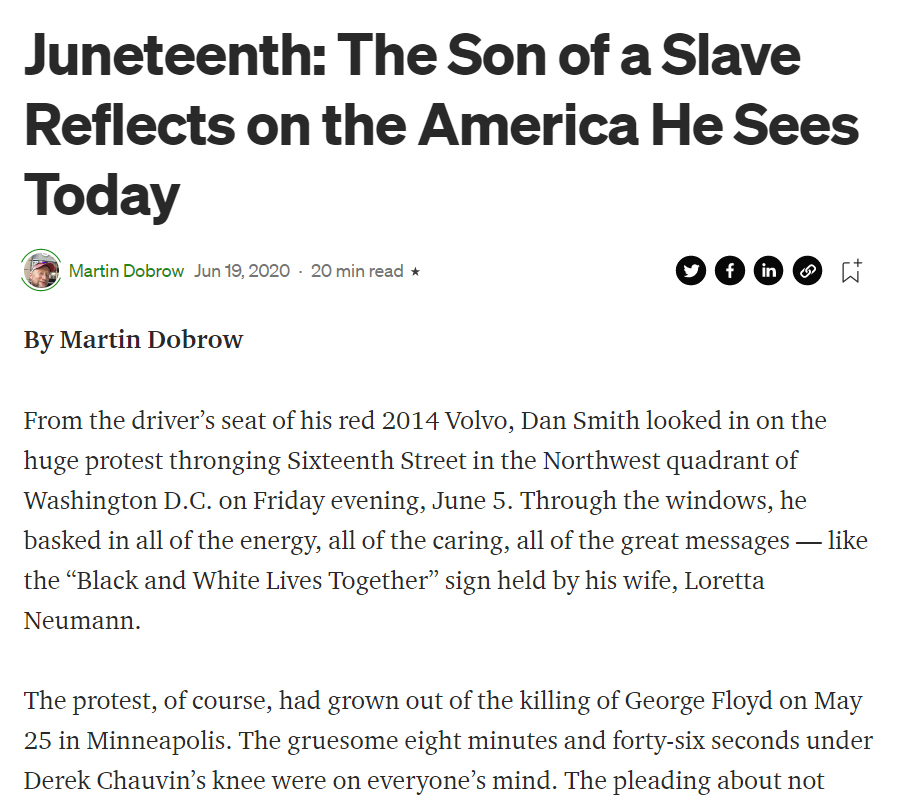Click the Jun 19, 2020 publish date
Image resolution: width=919 pixels, height=805 pixels.
[242, 271]
